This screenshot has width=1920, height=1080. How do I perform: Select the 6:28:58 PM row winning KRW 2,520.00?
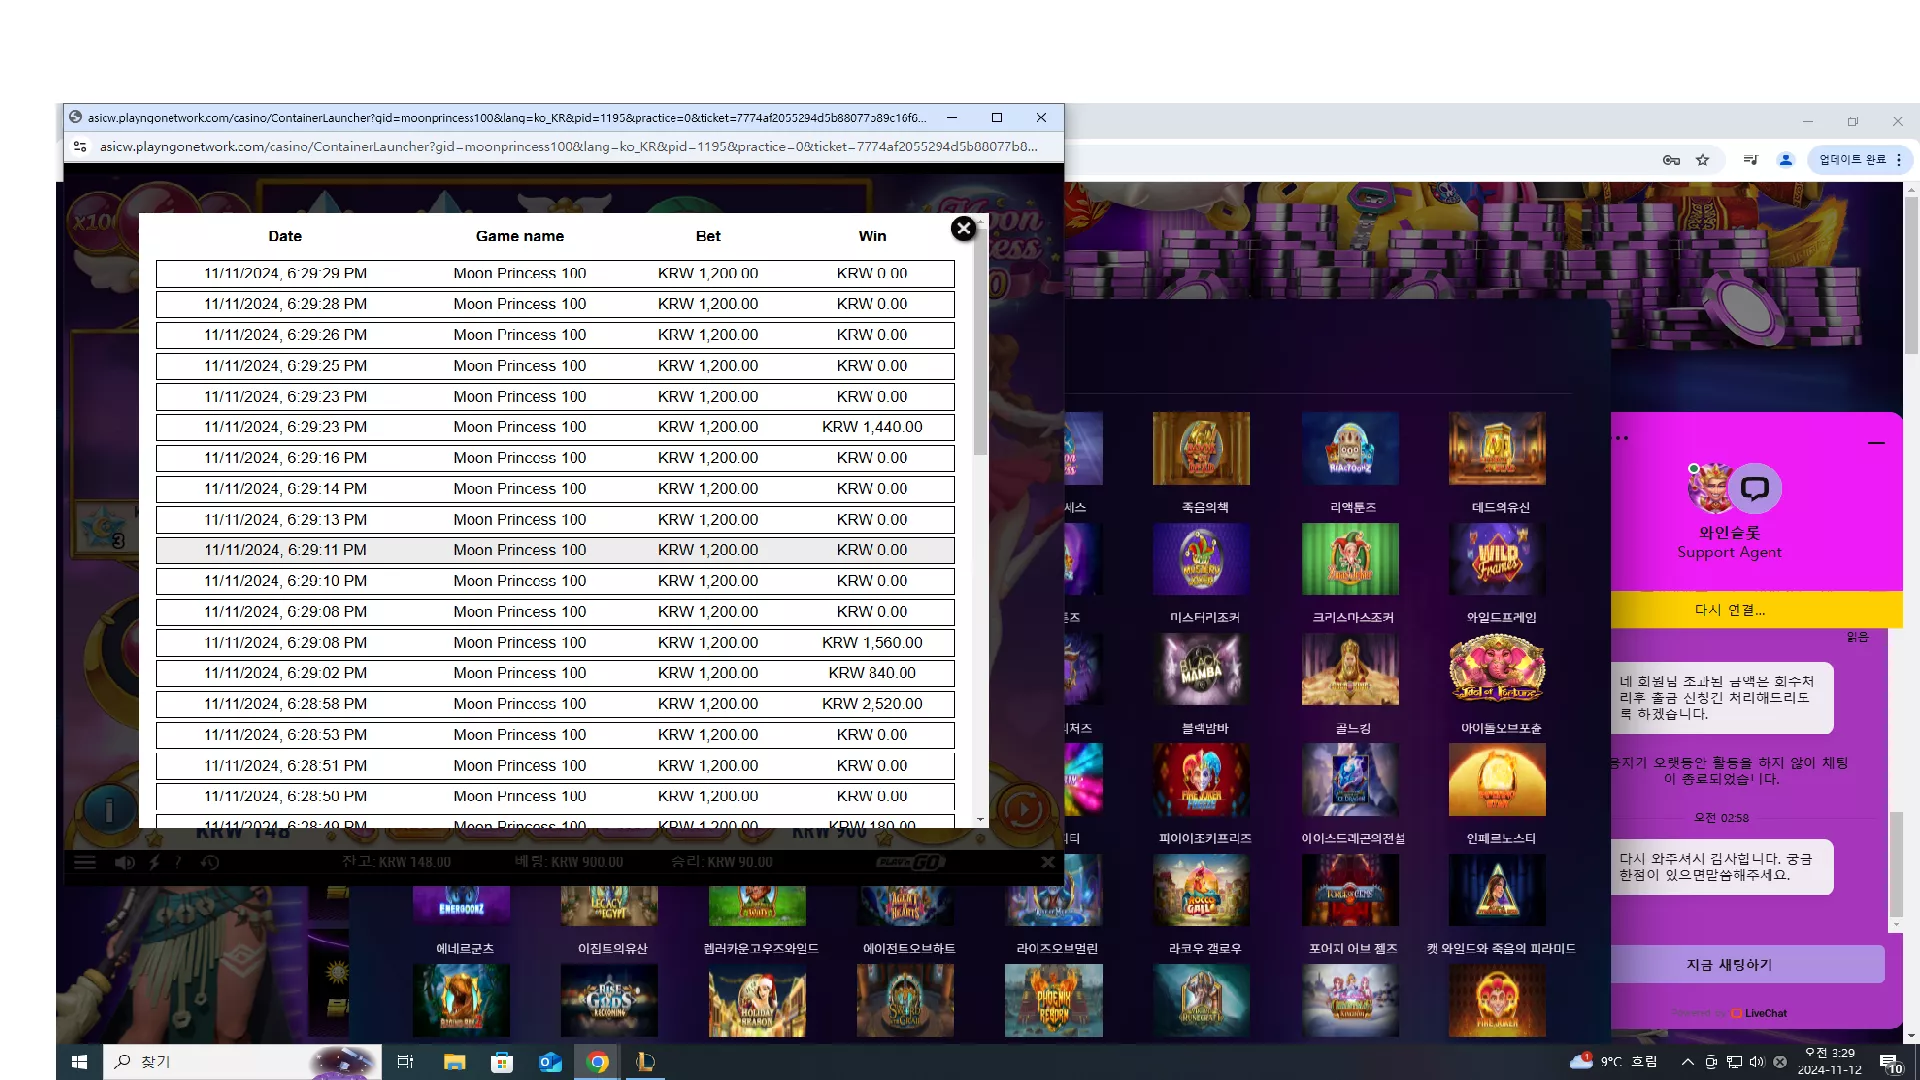[x=555, y=704]
